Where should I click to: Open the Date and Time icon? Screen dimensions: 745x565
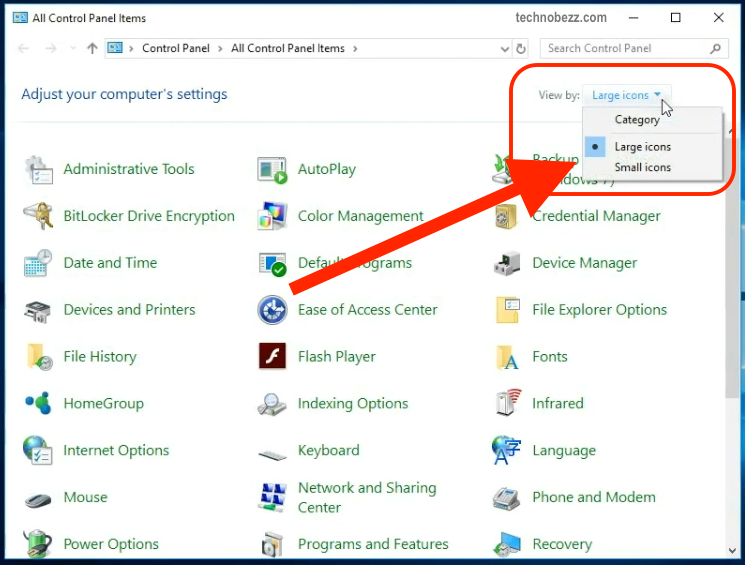[38, 263]
